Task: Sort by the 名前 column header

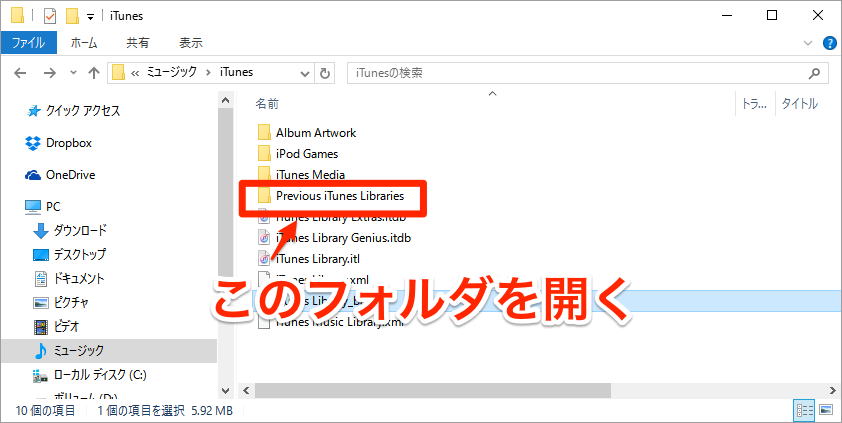Action: coord(267,104)
